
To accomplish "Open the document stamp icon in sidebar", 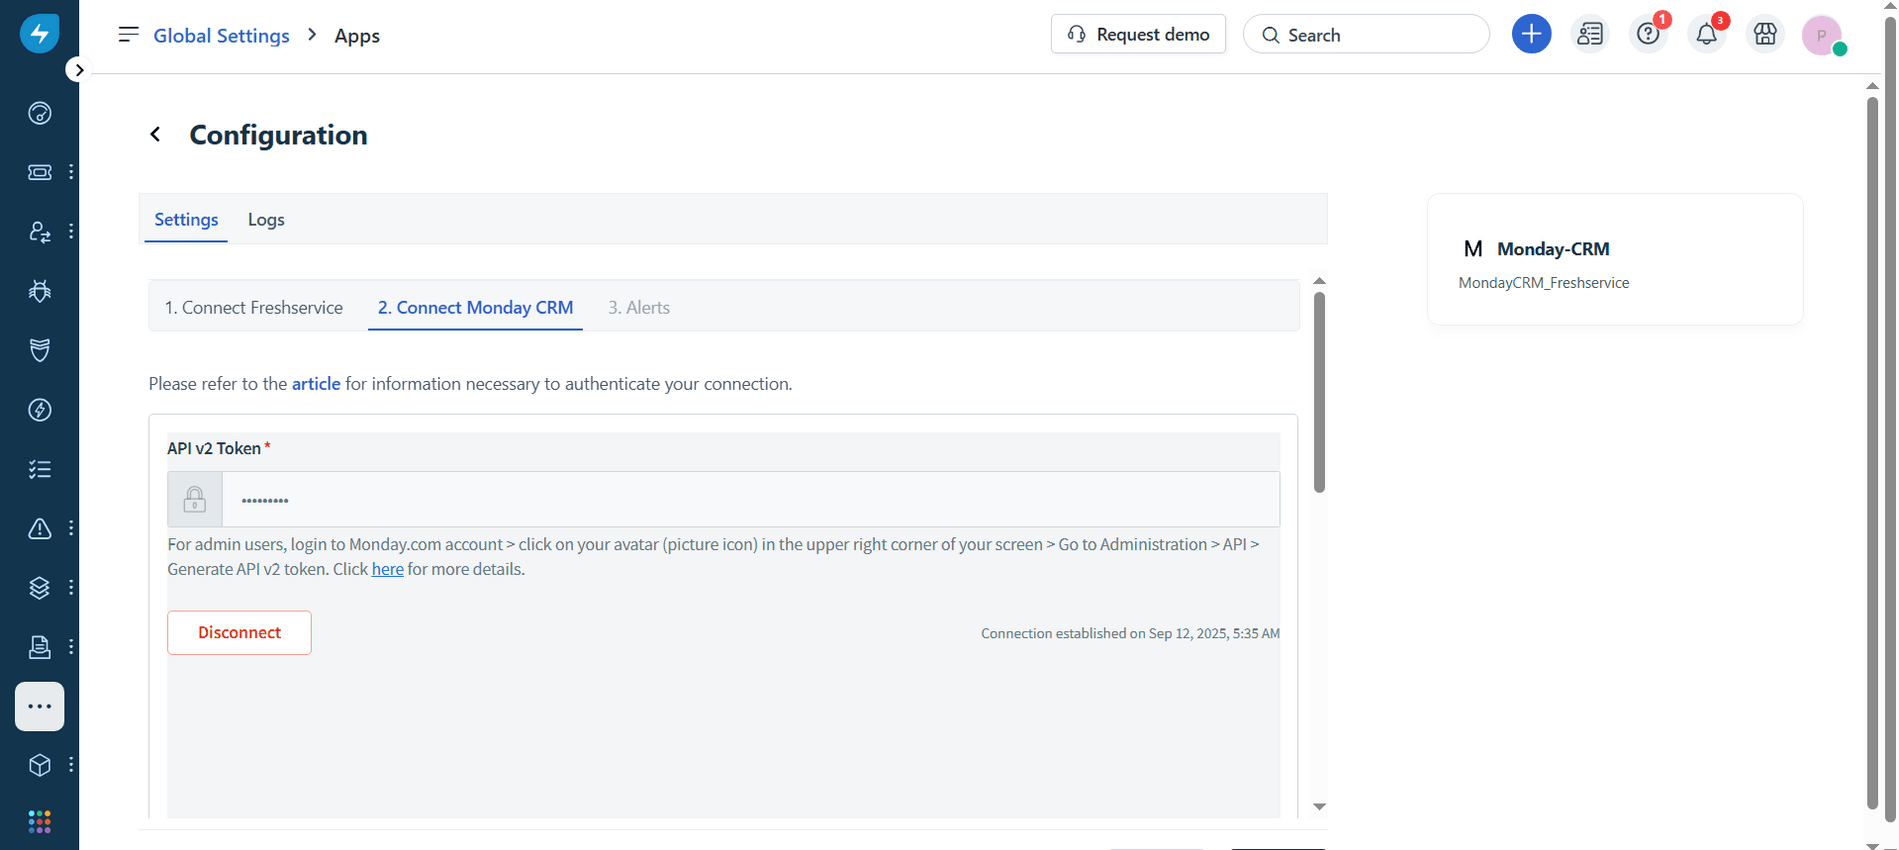I will coord(39,647).
